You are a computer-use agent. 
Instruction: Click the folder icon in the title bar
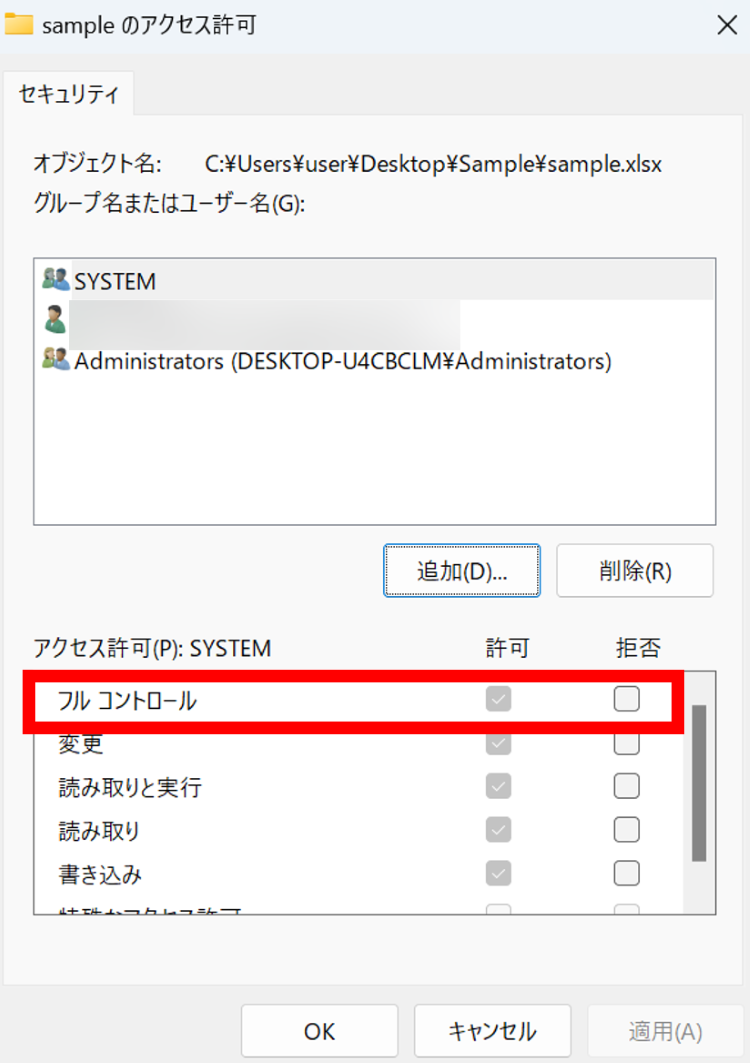pyautogui.click(x=19, y=24)
